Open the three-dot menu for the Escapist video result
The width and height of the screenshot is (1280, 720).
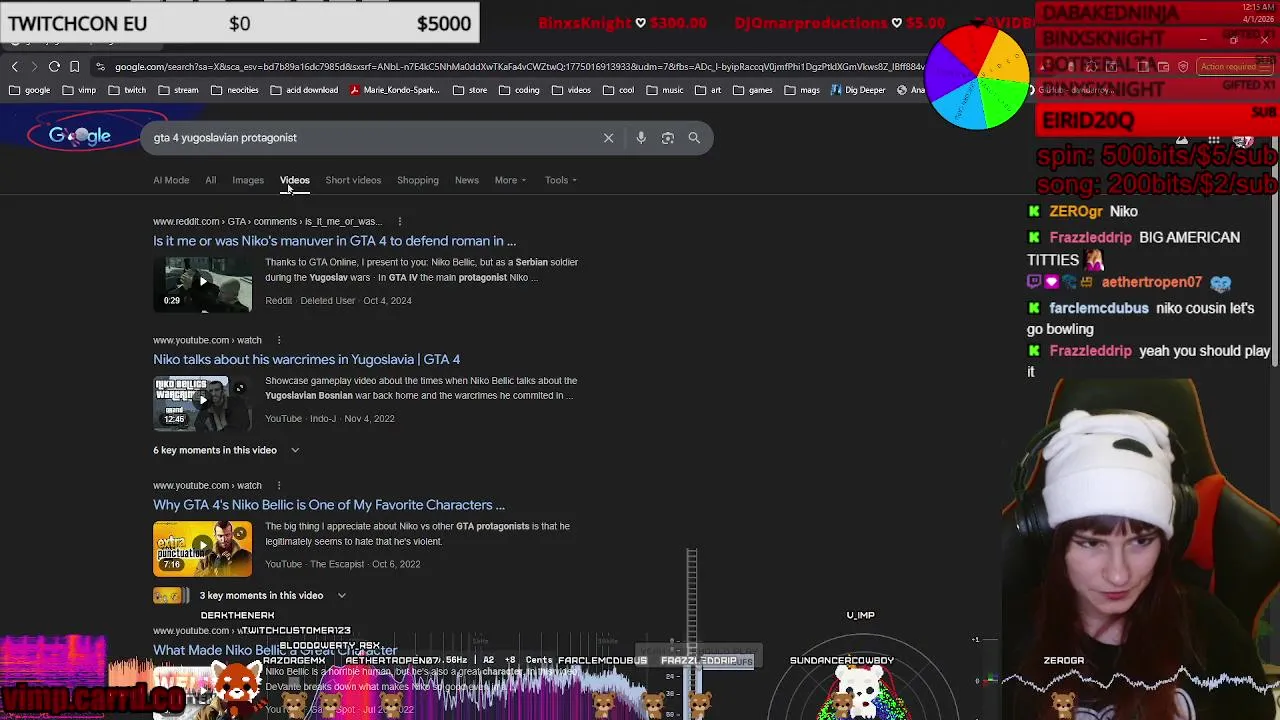coord(279,485)
